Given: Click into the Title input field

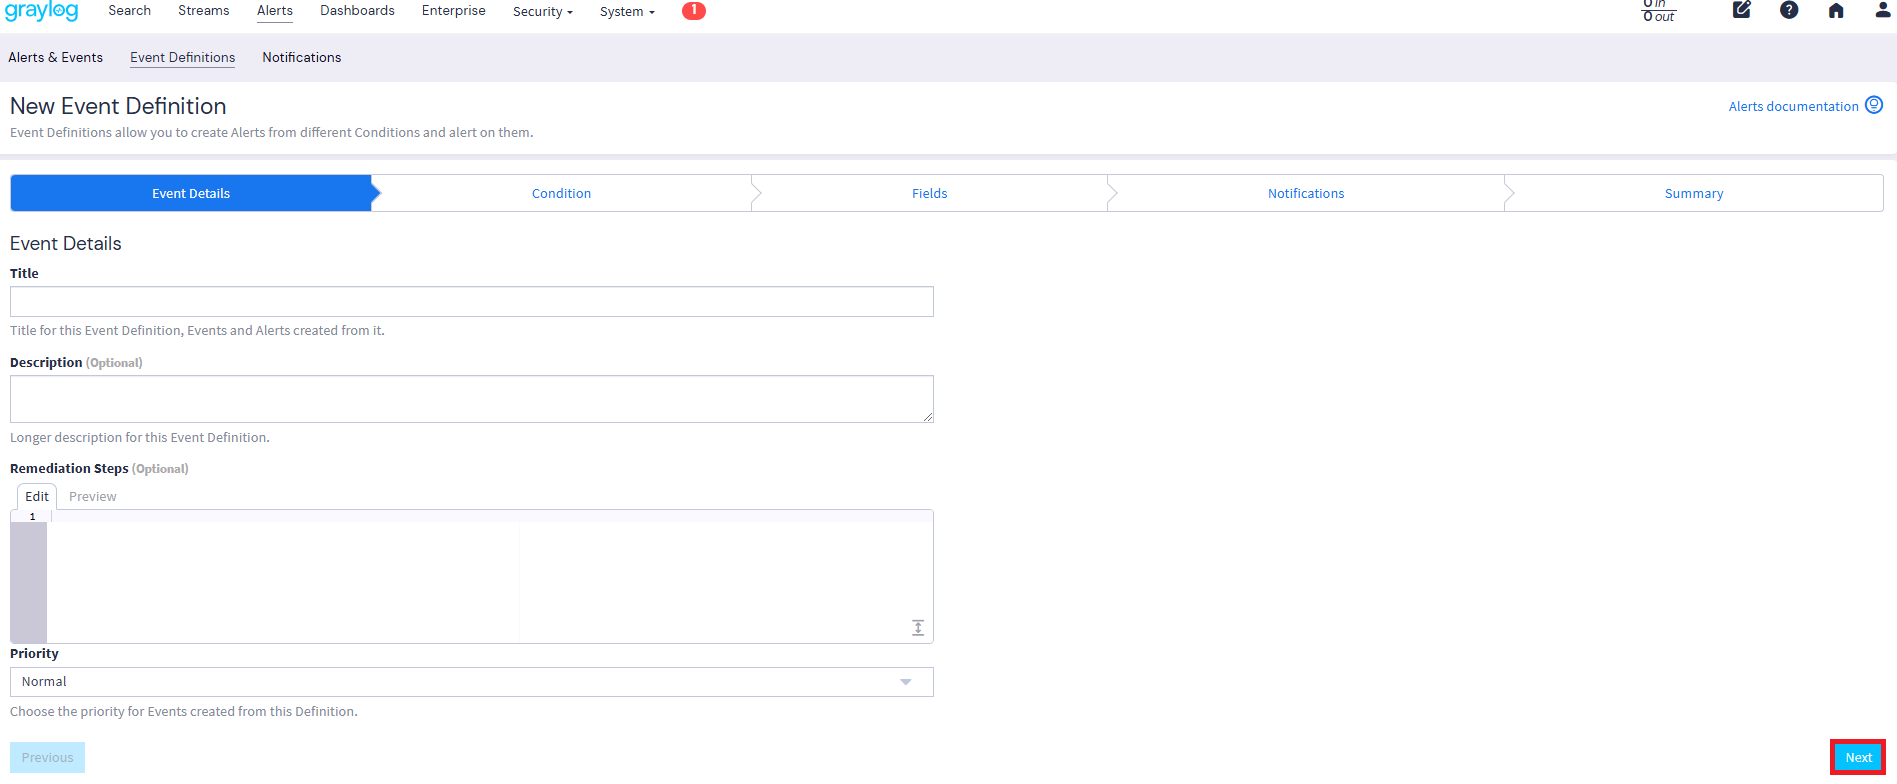Looking at the screenshot, I should coord(471,302).
